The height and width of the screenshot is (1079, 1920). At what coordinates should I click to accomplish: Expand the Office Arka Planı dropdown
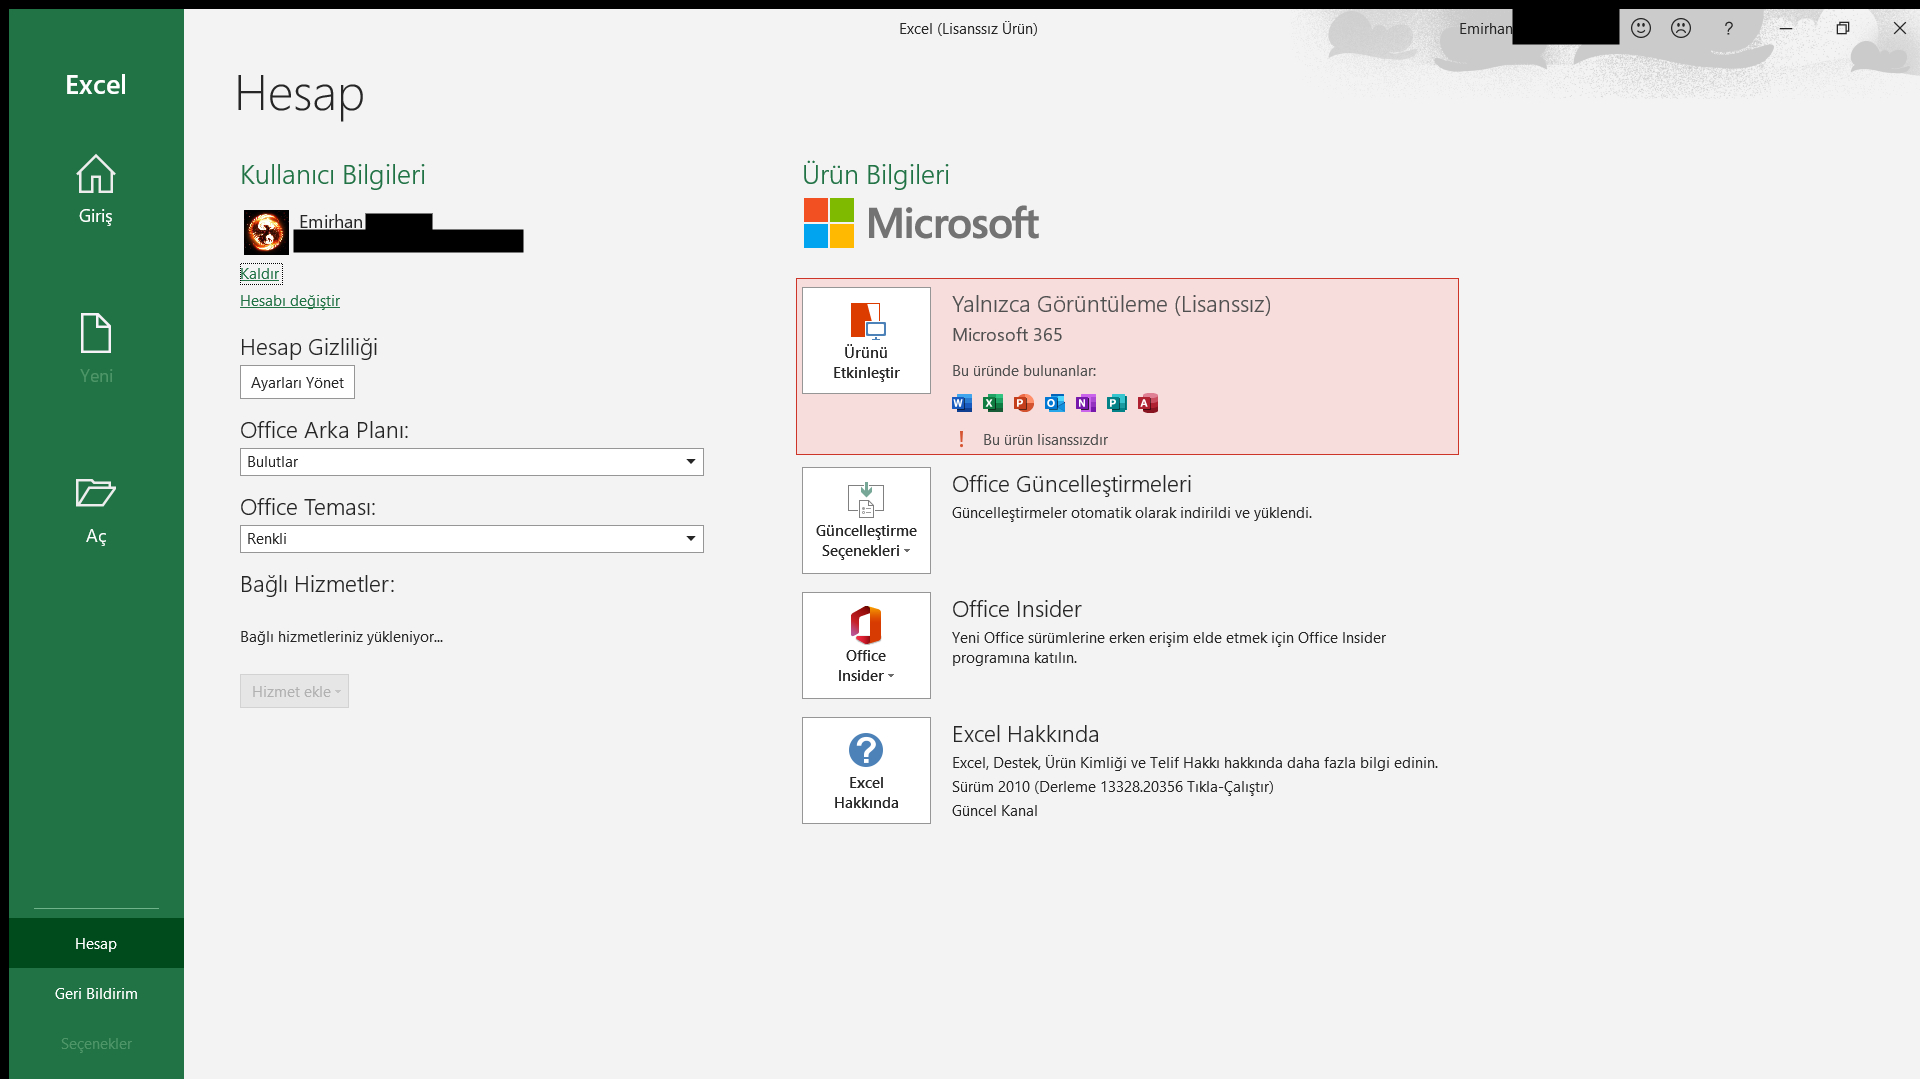pos(472,462)
